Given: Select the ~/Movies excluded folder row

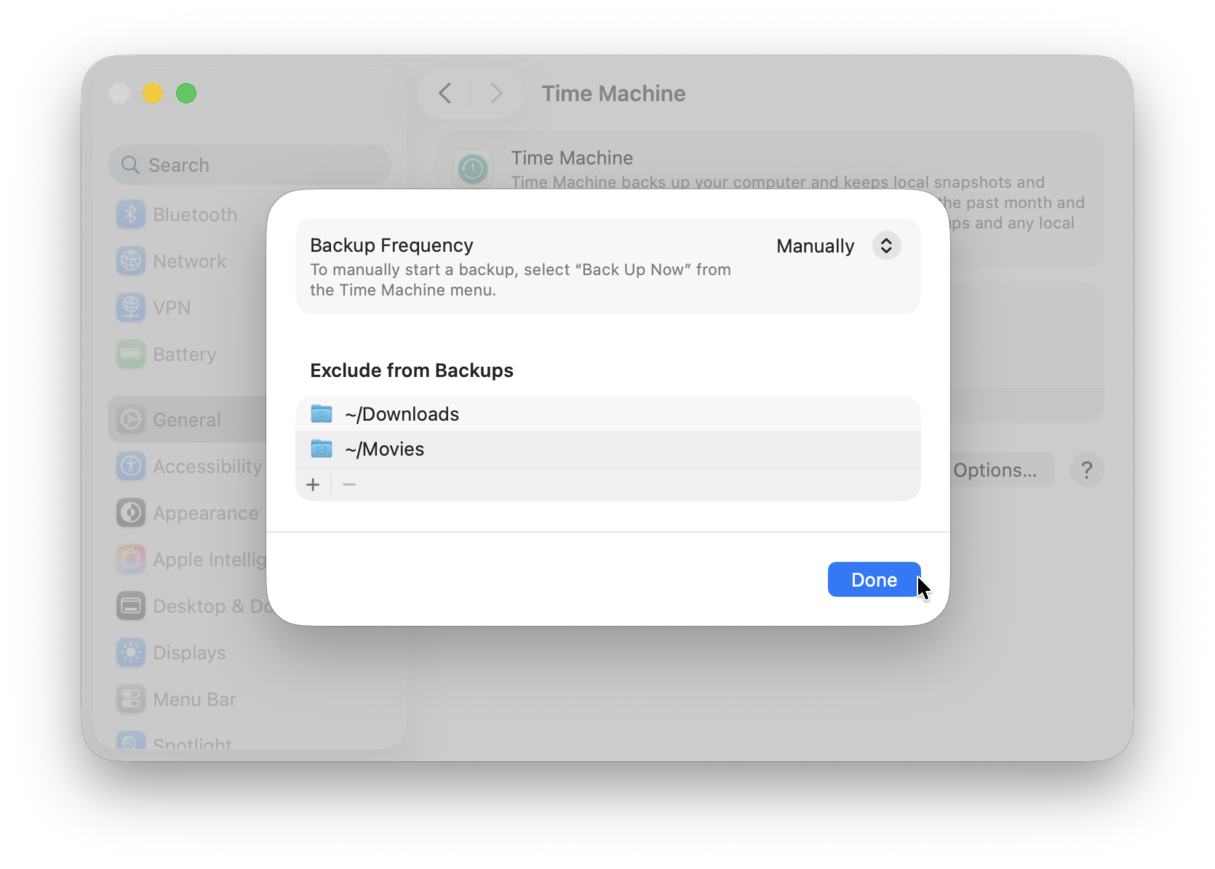Looking at the screenshot, I should [608, 449].
